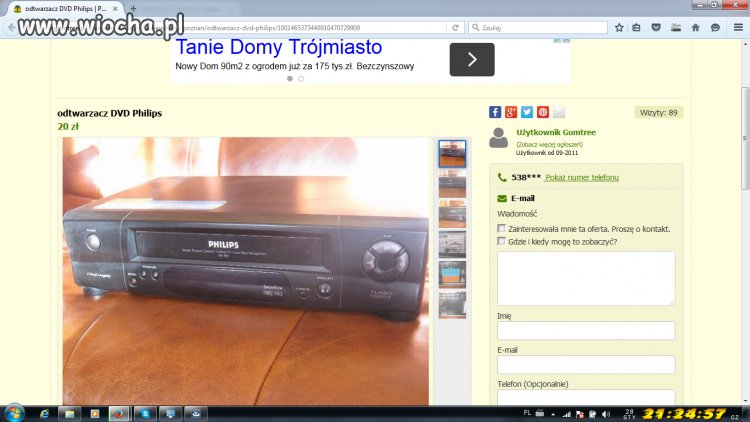The image size is (750, 422).
Task: Share the listing on Facebook
Action: [x=495, y=112]
